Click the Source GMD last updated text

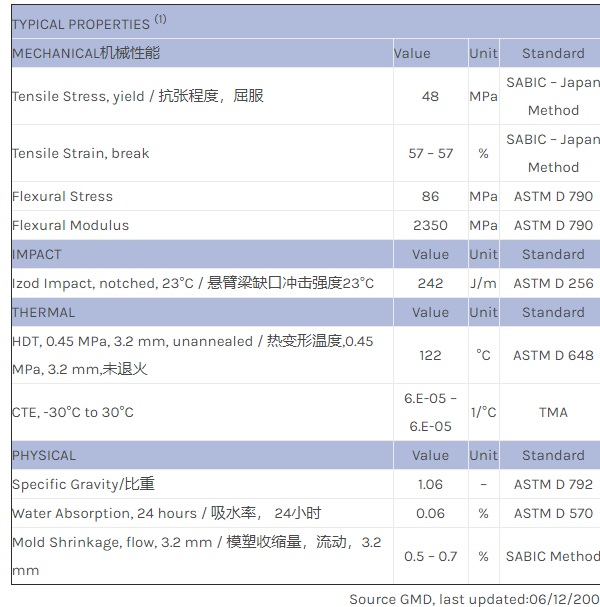click(474, 598)
